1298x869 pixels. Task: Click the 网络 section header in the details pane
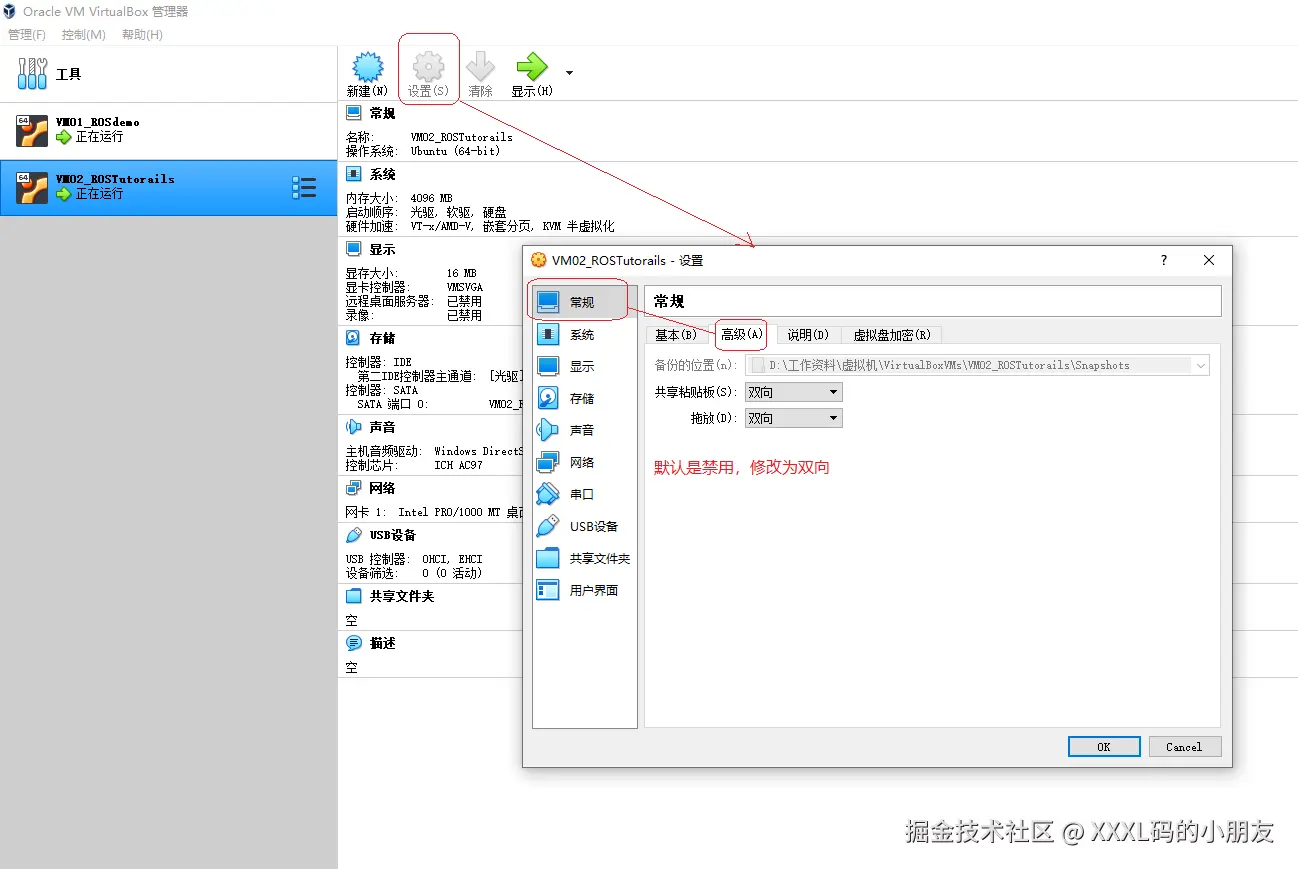[382, 488]
